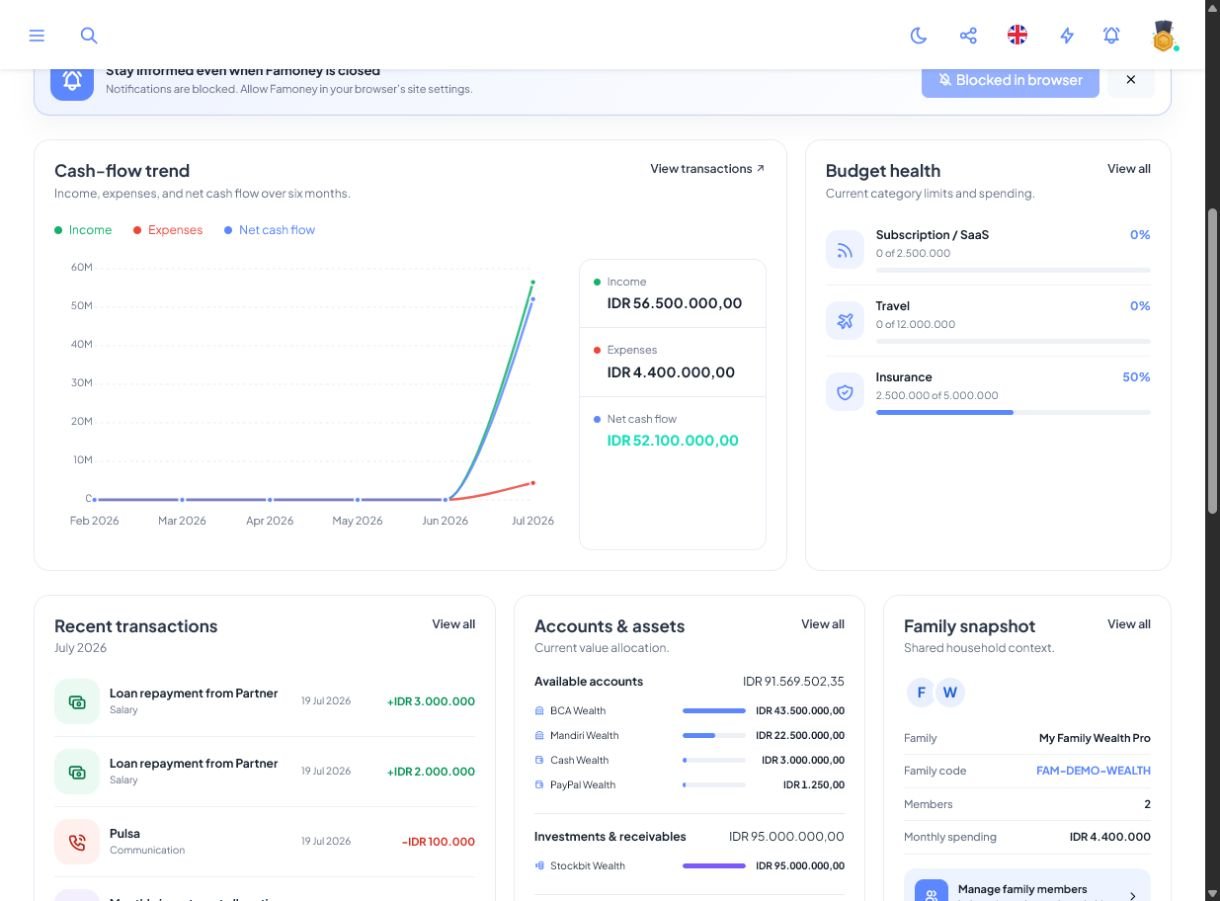Viewport: 1220px width, 901px height.
Task: Open View transactions link
Action: click(707, 169)
